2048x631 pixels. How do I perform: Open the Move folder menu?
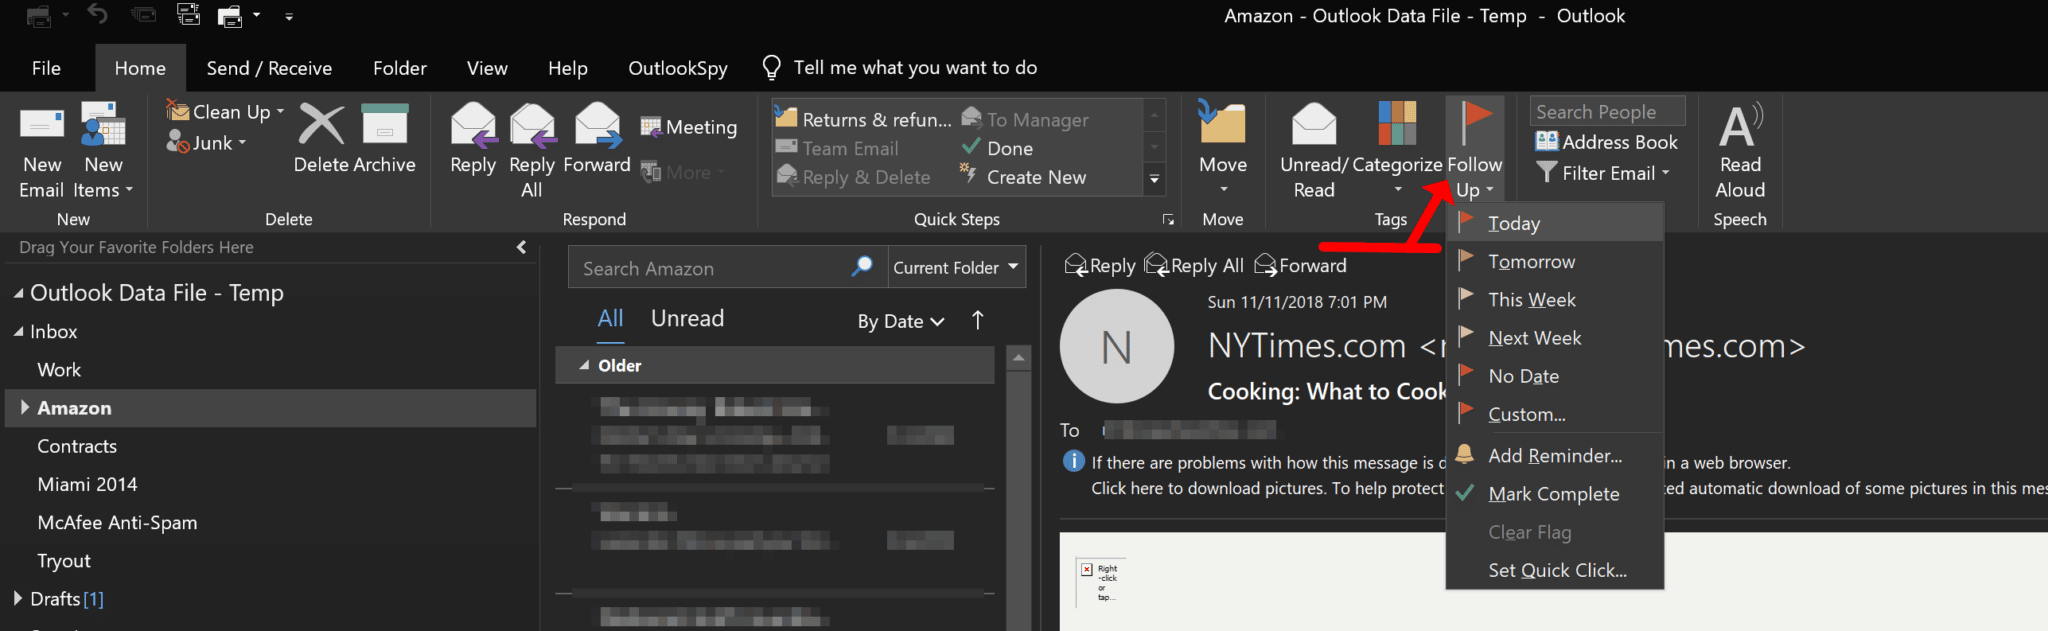pyautogui.click(x=1223, y=150)
